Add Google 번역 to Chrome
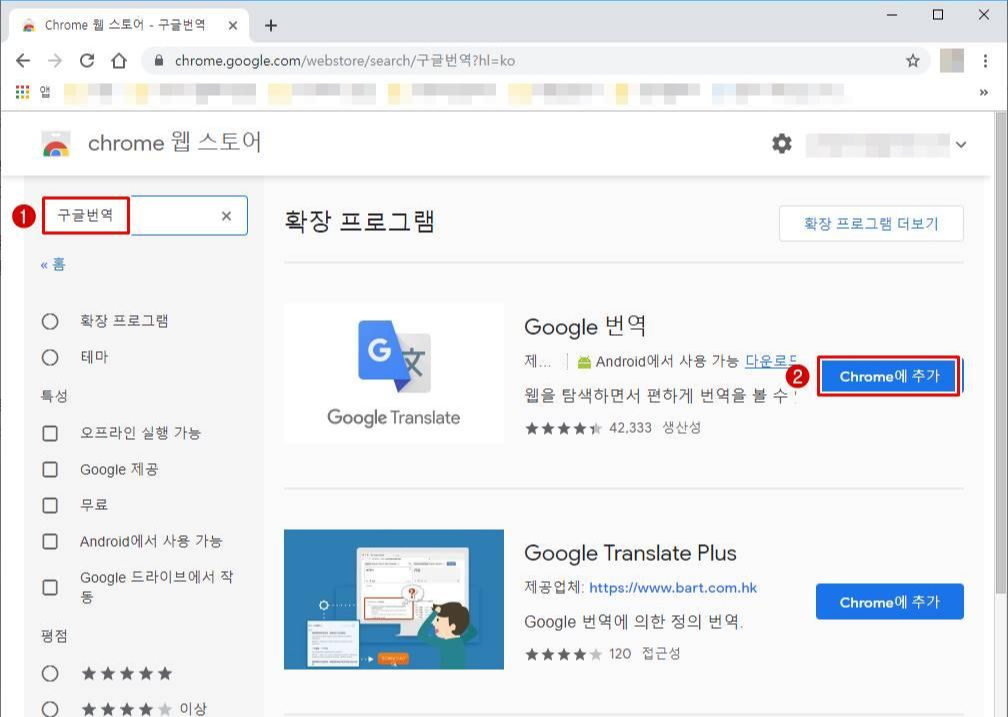This screenshot has height=717, width=1008. [x=888, y=377]
